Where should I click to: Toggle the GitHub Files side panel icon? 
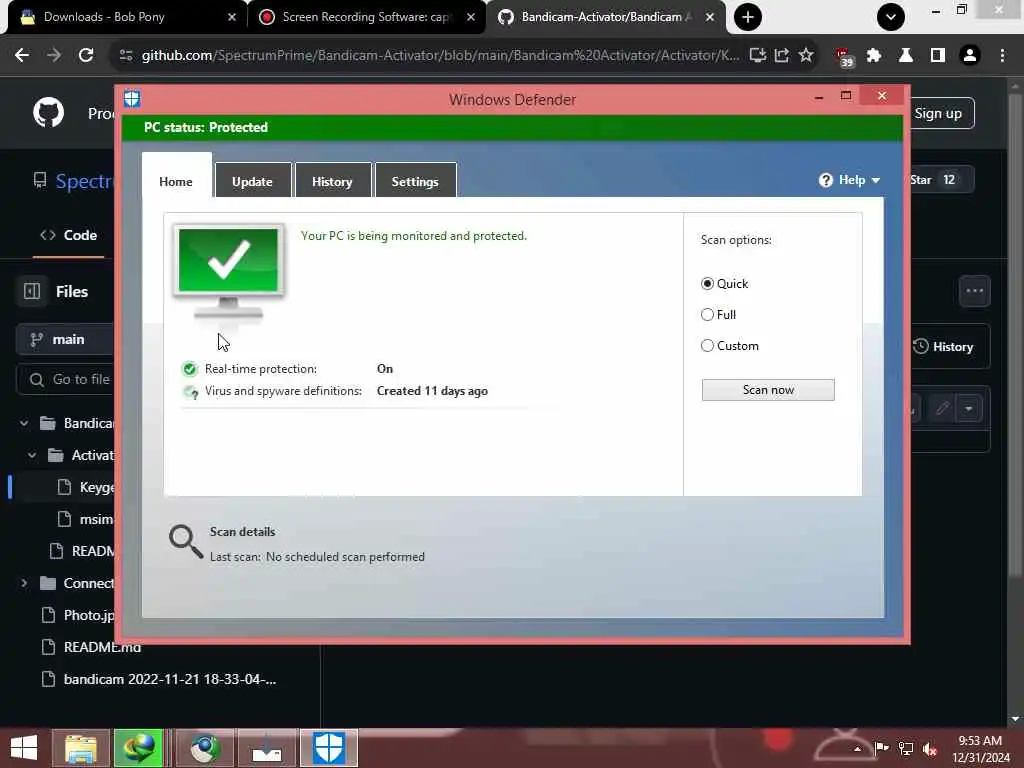pos(31,291)
